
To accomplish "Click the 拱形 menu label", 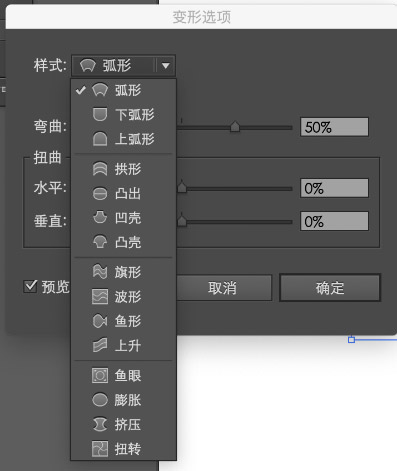I will 128,169.
